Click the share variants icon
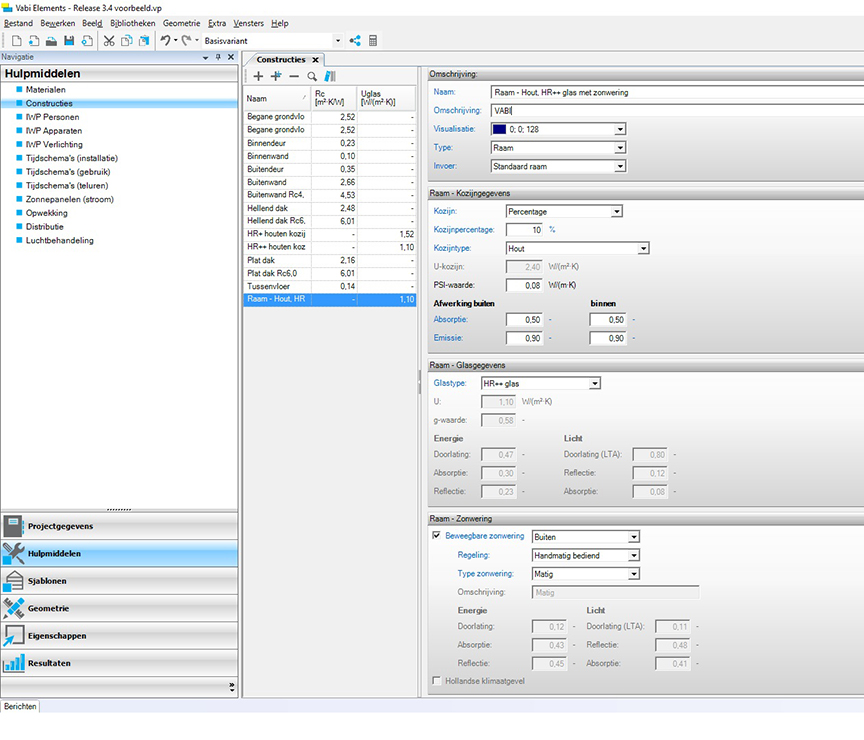 (x=355, y=41)
